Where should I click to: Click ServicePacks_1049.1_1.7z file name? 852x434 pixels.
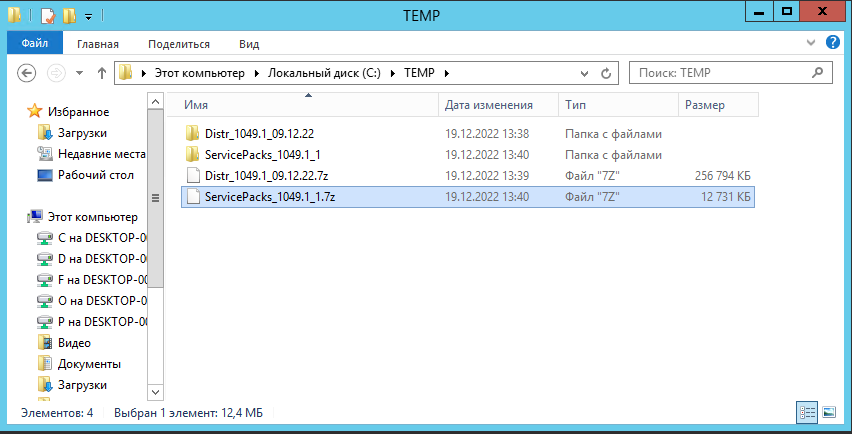[x=270, y=197]
